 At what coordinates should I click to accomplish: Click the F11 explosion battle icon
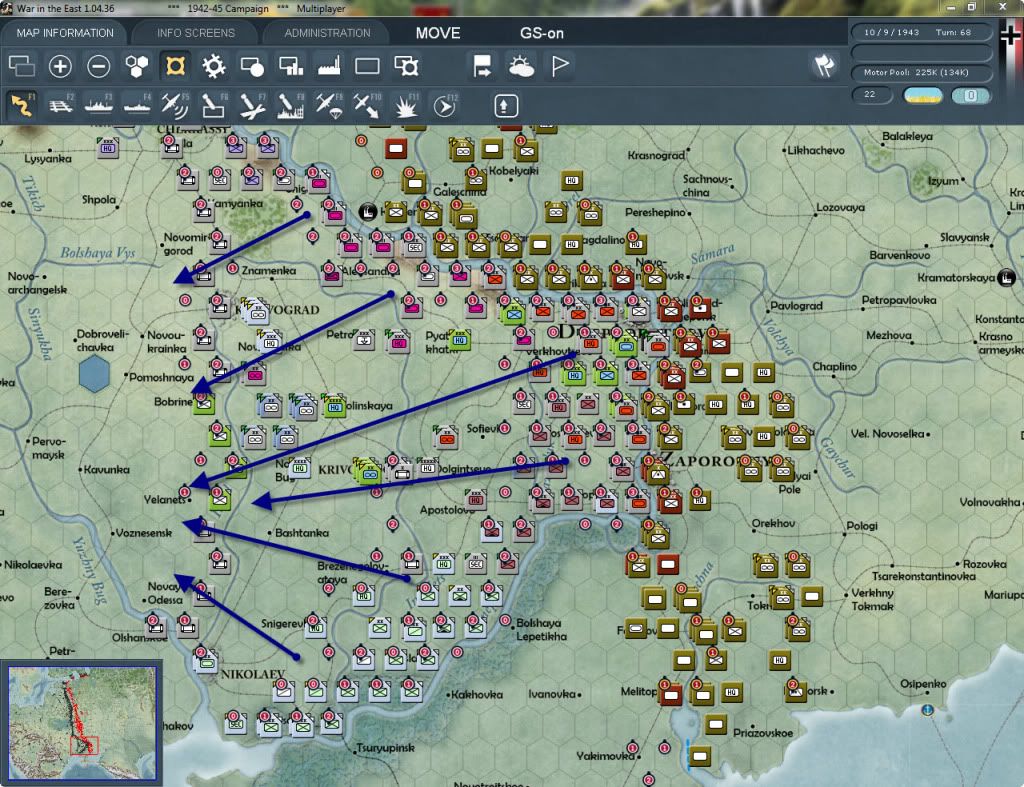click(x=406, y=105)
